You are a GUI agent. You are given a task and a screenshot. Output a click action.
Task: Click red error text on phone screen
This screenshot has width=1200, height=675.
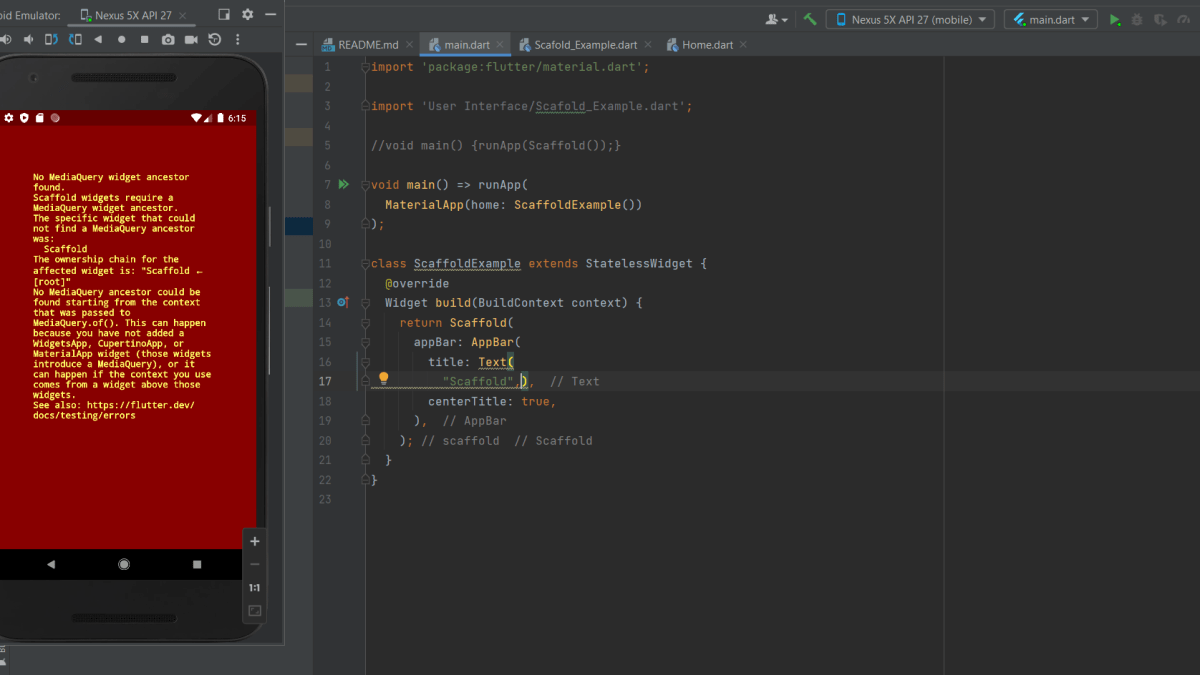(122, 296)
